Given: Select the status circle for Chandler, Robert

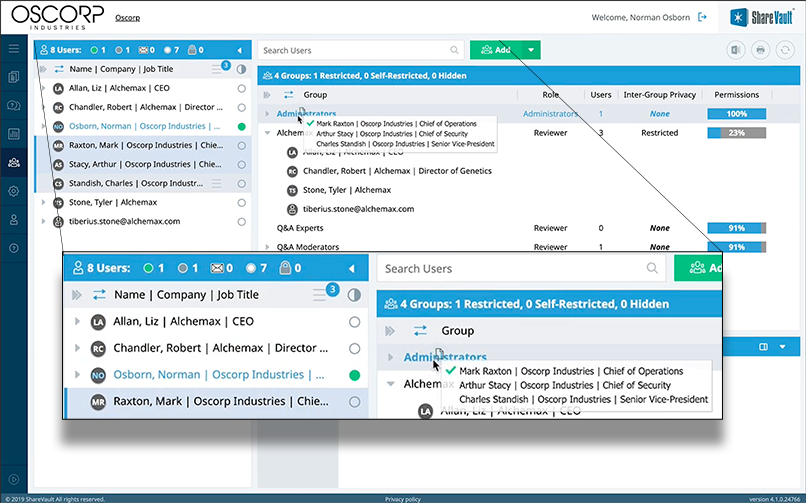Looking at the screenshot, I should click(x=242, y=107).
